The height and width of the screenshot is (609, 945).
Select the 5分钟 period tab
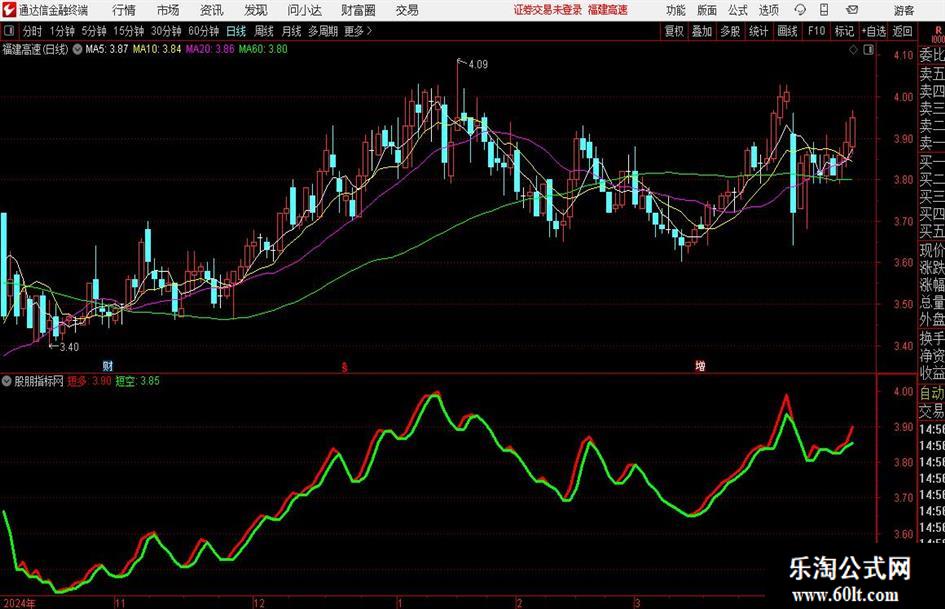coord(94,31)
